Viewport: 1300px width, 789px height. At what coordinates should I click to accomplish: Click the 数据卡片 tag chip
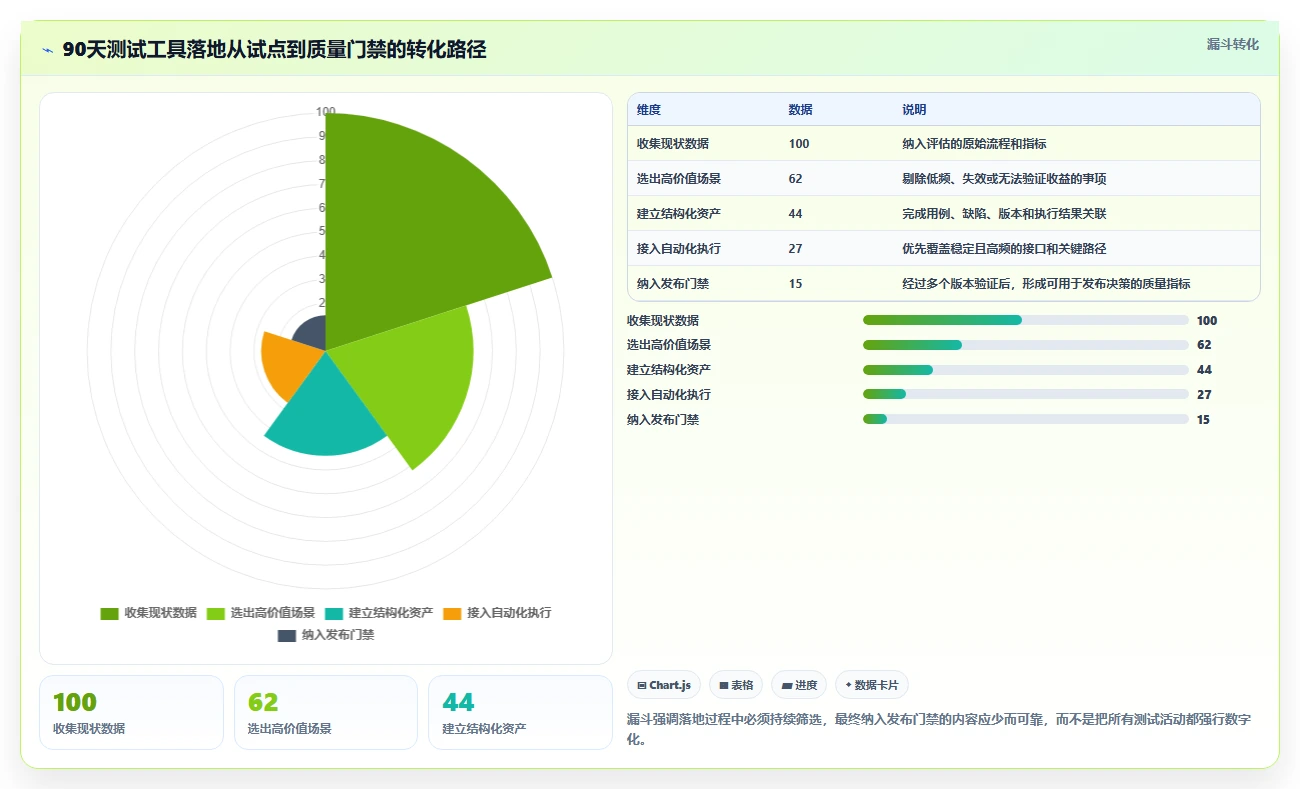tap(872, 685)
